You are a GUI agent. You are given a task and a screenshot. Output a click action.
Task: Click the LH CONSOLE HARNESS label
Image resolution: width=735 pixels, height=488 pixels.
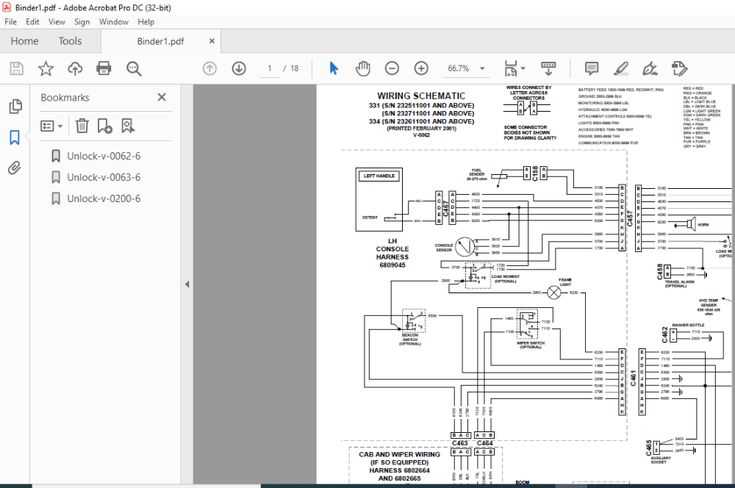(392, 253)
